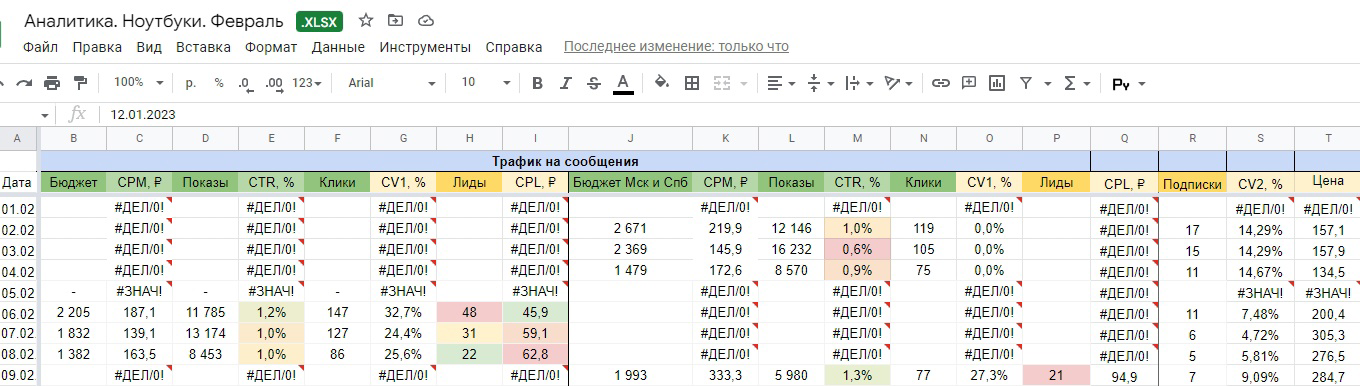Toggle italic formatting
1360x386 pixels.
[x=565, y=83]
